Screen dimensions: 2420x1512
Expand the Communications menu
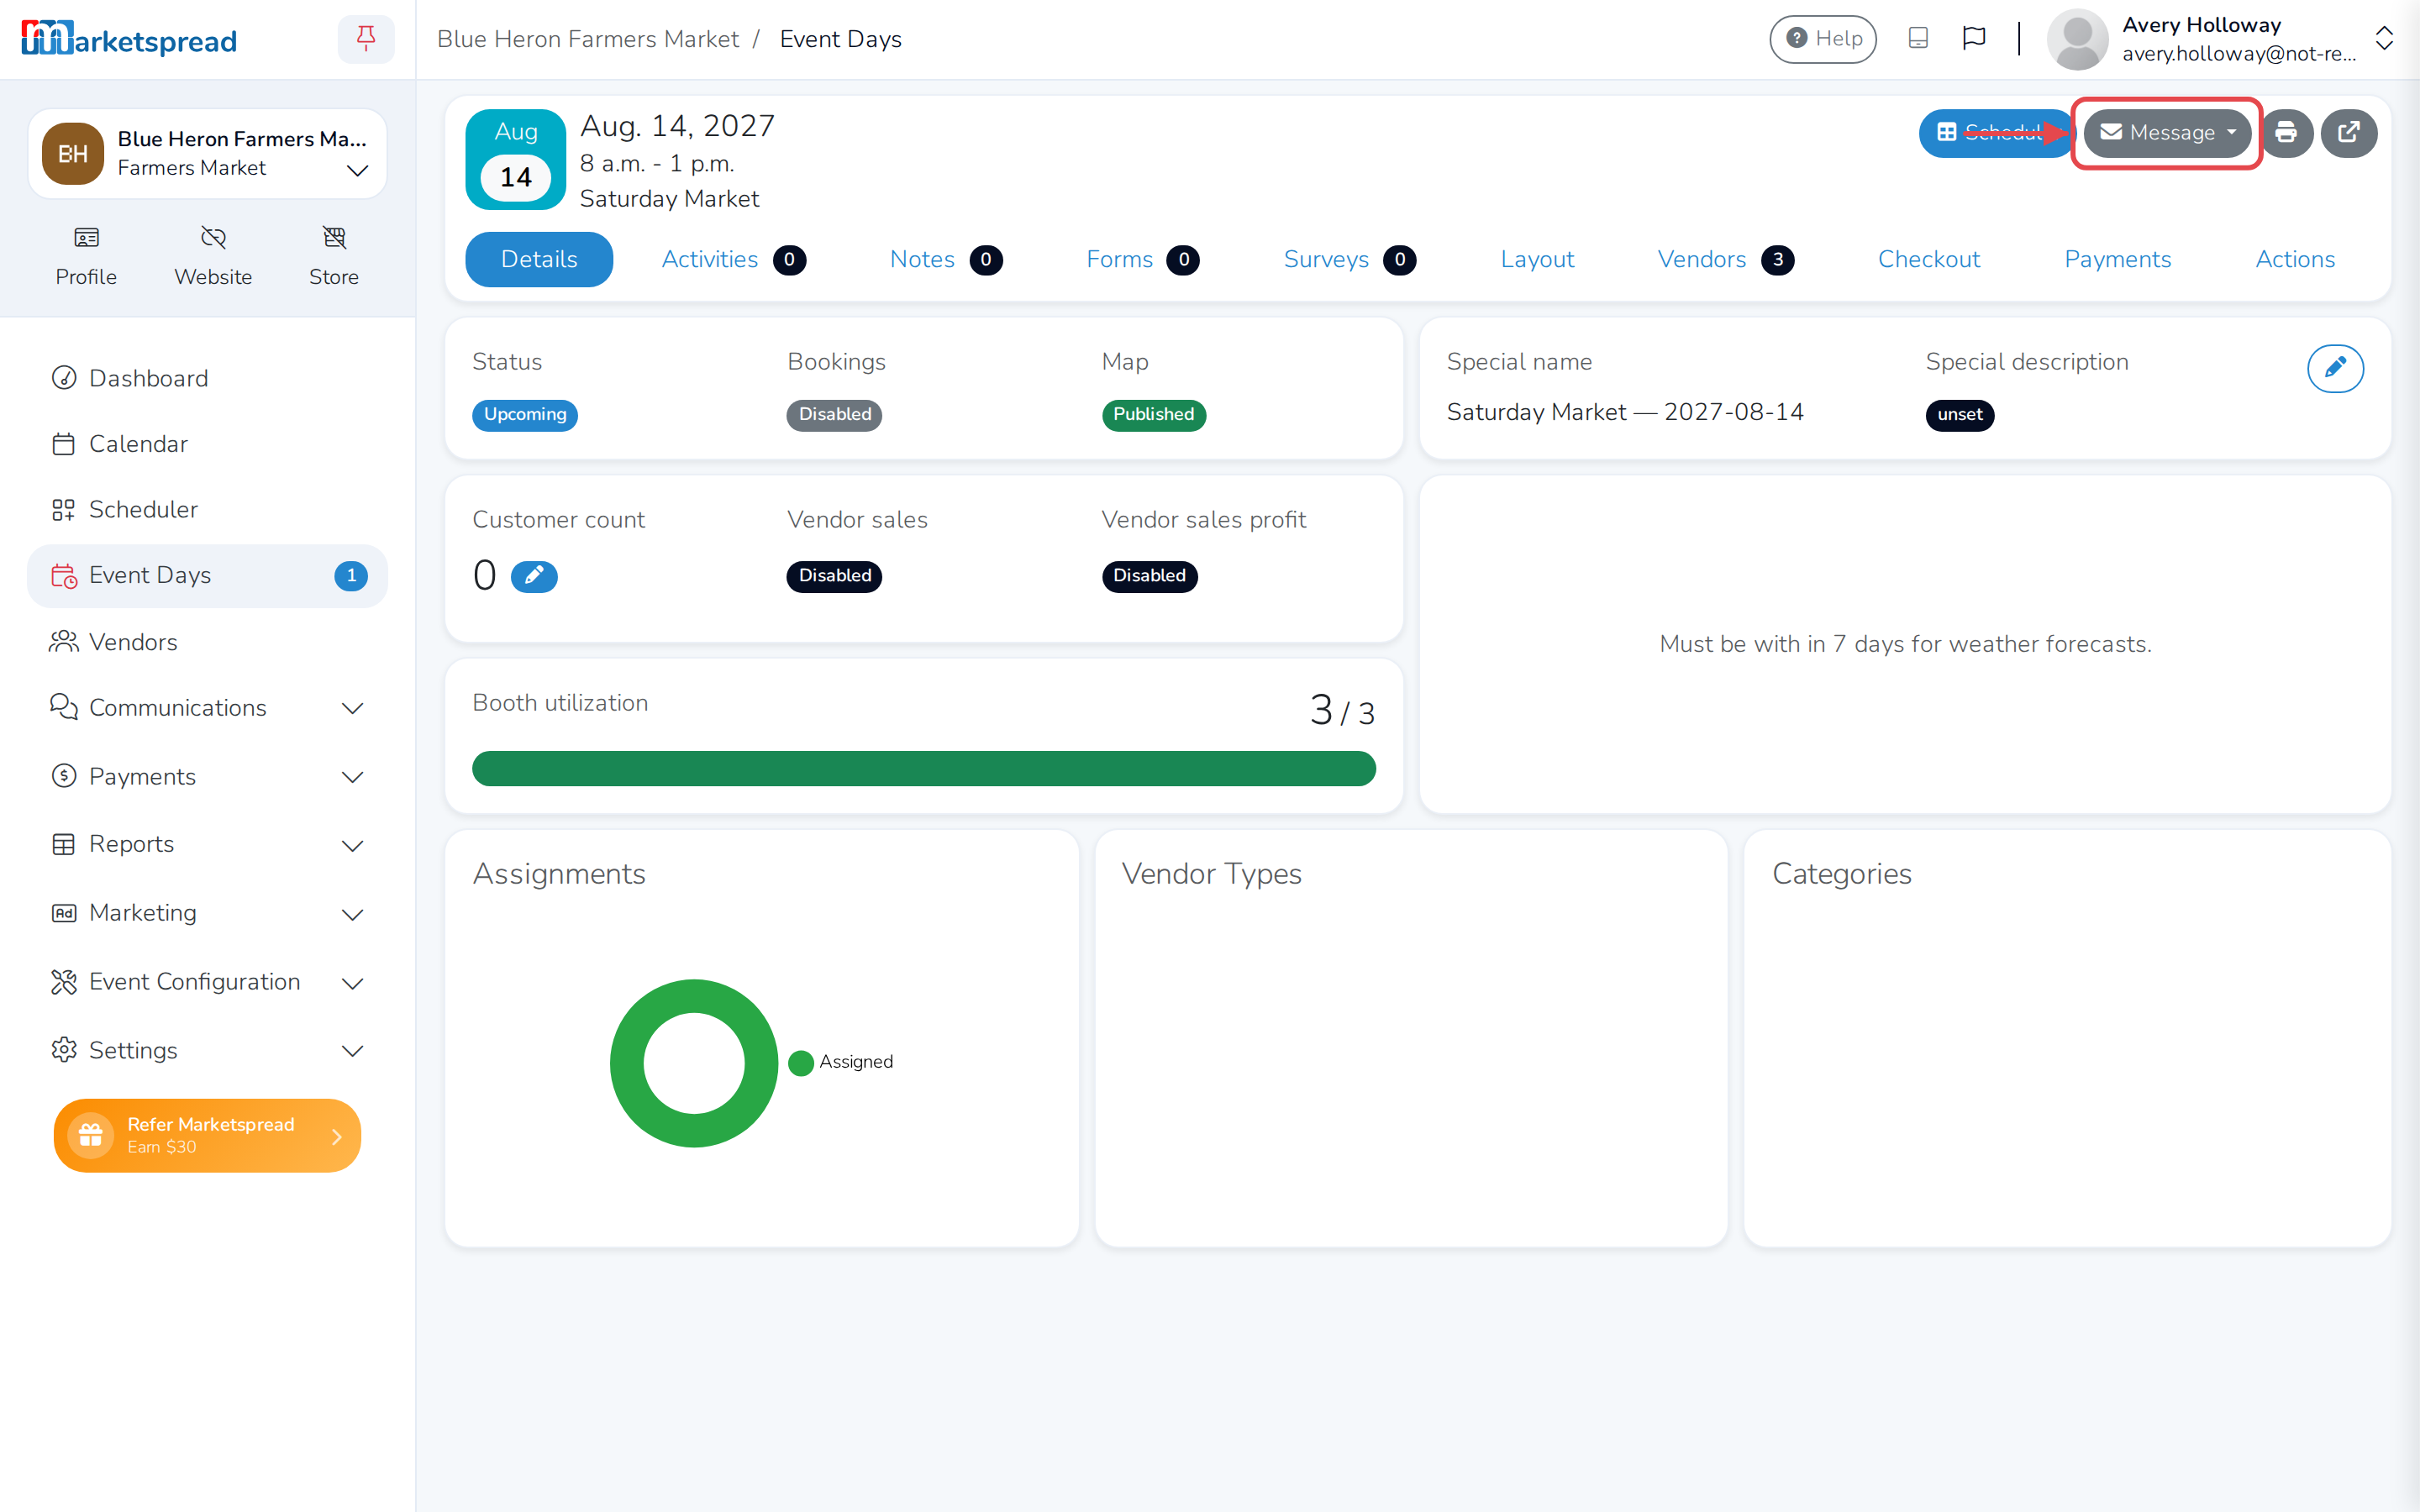click(x=207, y=708)
